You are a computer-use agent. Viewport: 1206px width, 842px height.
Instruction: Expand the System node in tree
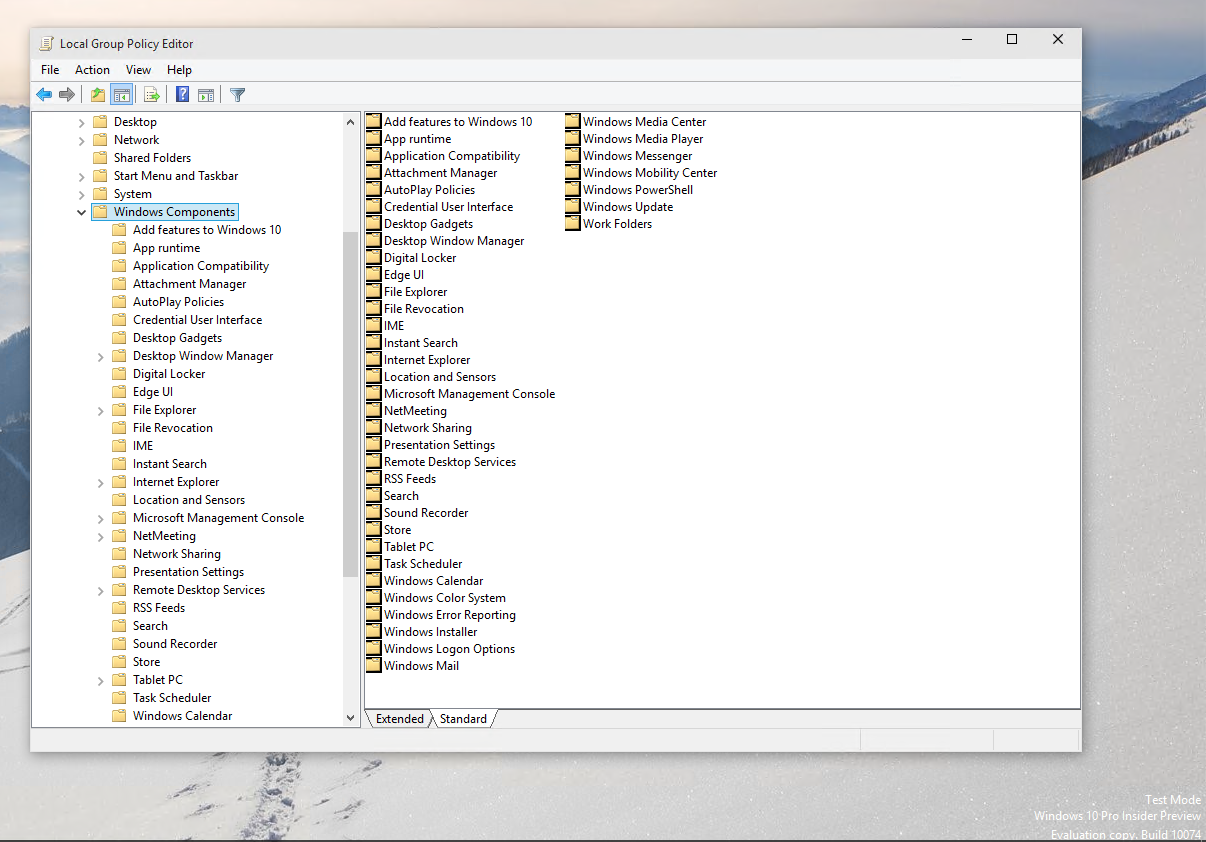[82, 194]
